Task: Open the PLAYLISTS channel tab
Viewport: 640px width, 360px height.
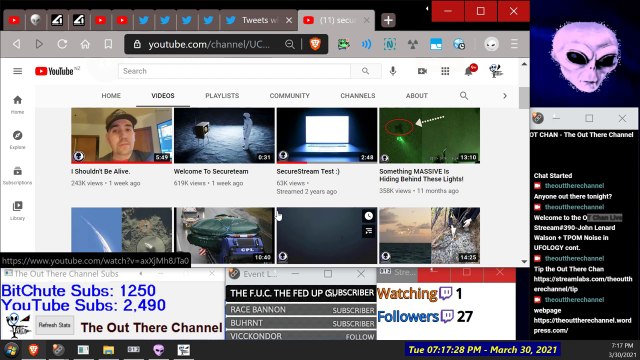Action: point(222,96)
